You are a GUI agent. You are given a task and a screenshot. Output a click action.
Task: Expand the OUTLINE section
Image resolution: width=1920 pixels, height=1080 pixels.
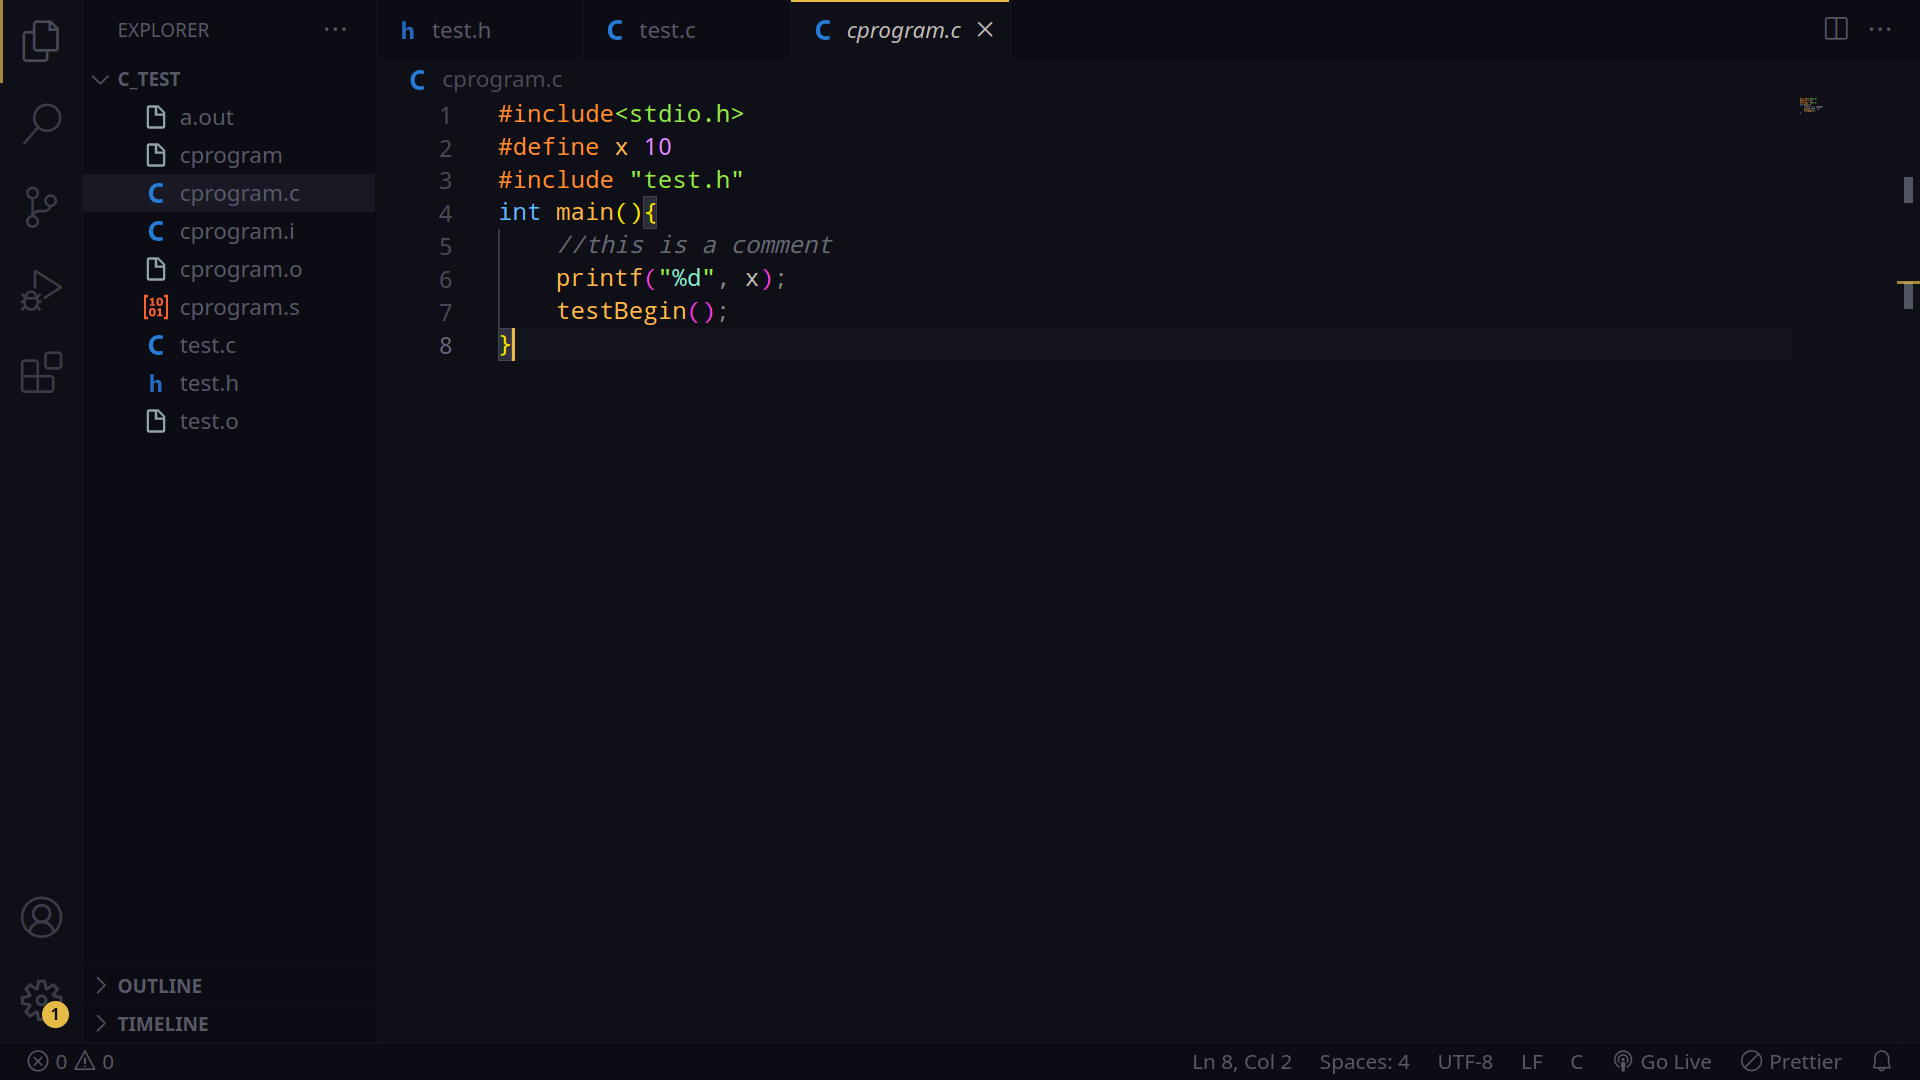point(160,986)
